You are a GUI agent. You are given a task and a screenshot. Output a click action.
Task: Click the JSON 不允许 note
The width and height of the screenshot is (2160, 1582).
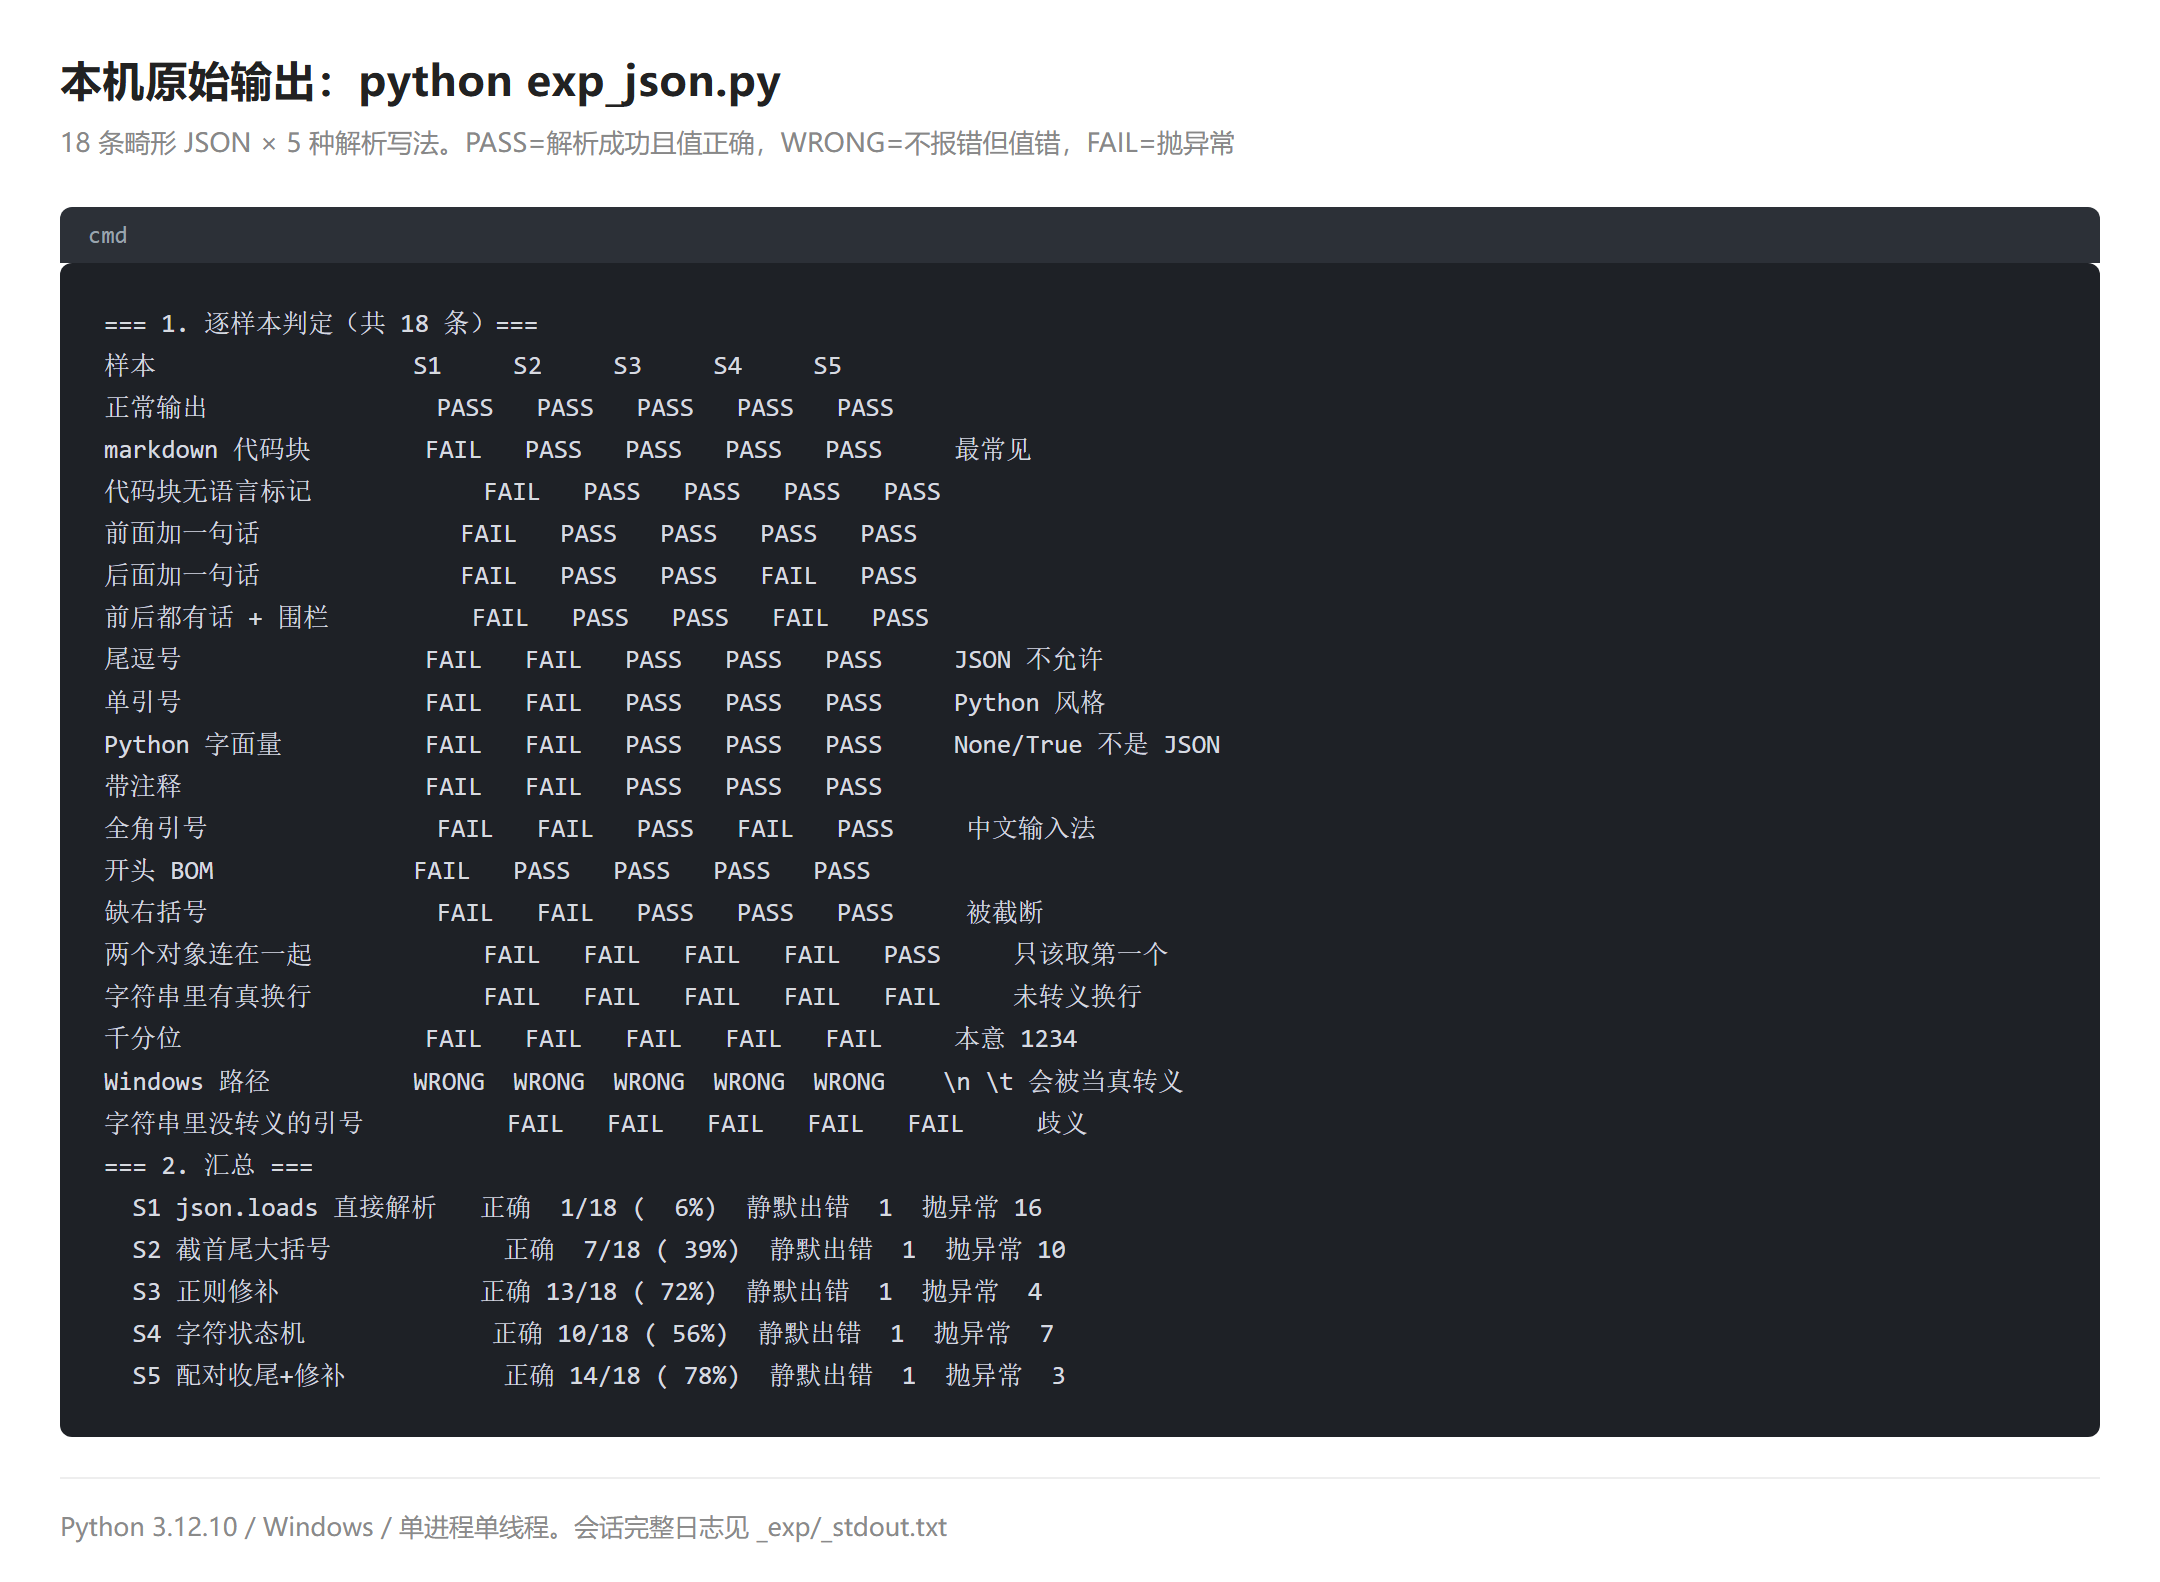[1028, 660]
